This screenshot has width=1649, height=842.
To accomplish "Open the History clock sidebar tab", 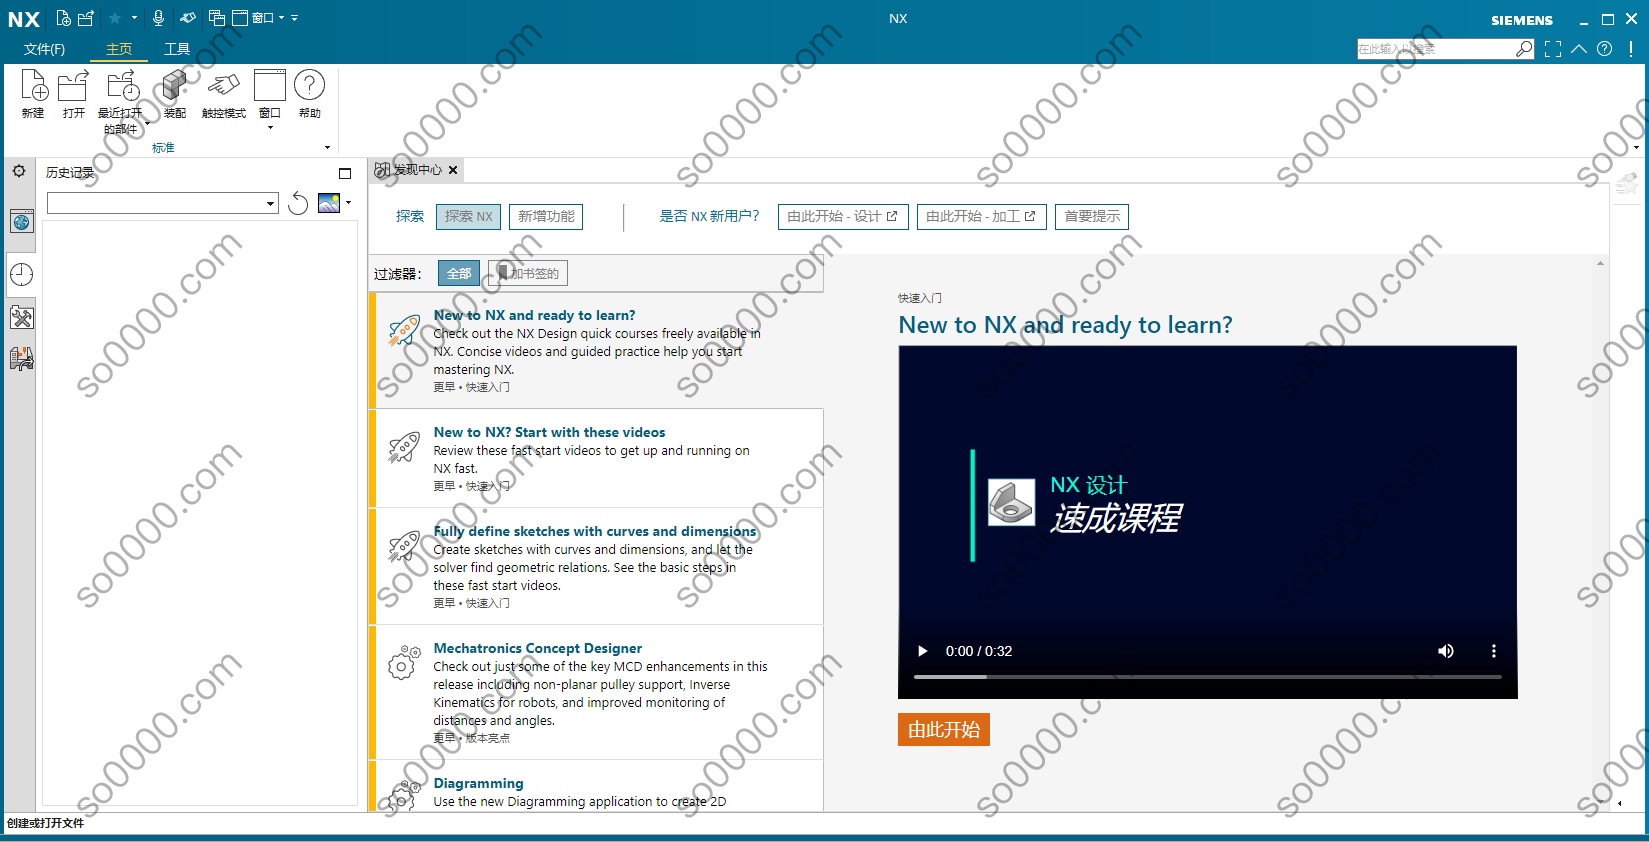I will (22, 274).
